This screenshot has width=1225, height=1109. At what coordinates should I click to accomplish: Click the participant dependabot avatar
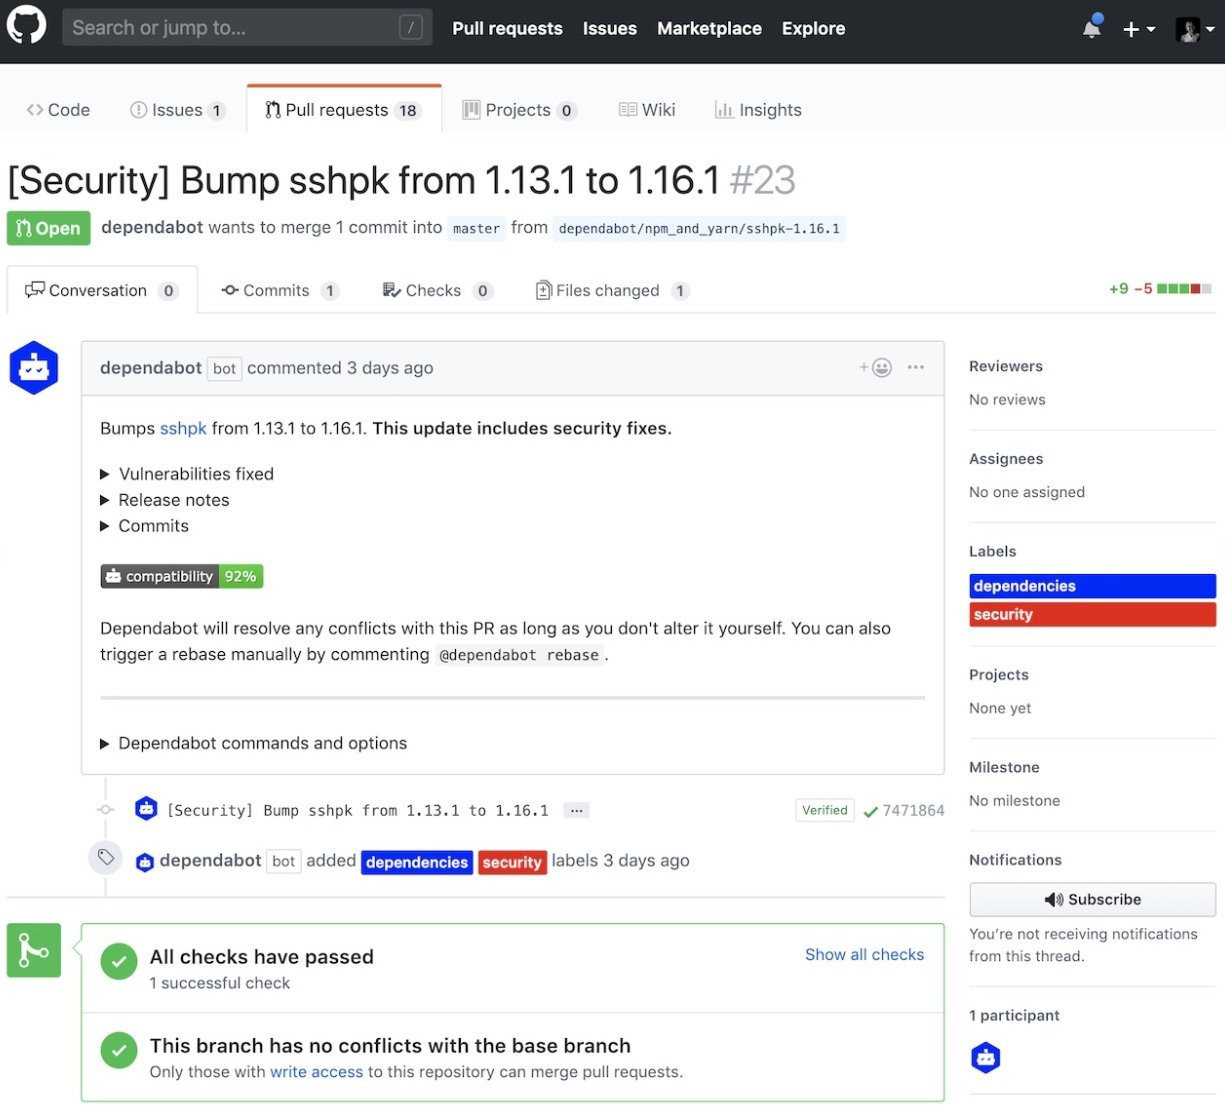[986, 1057]
